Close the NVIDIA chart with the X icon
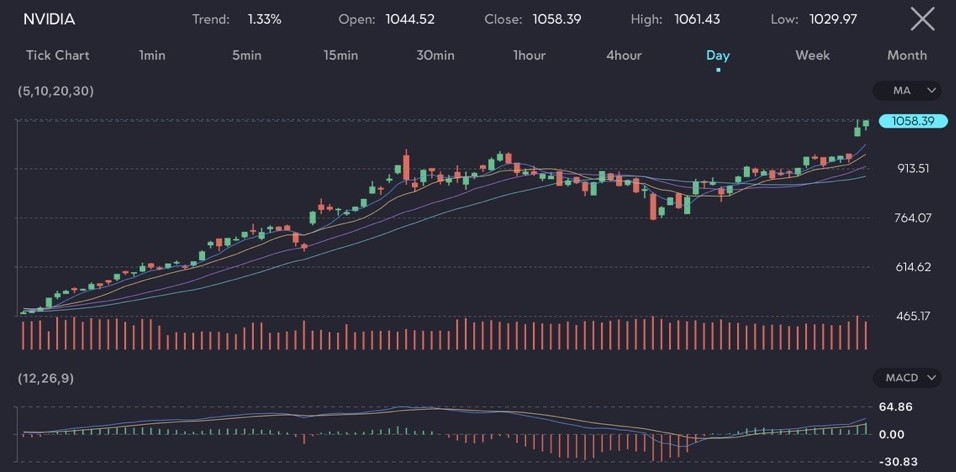956x472 pixels. pos(922,19)
